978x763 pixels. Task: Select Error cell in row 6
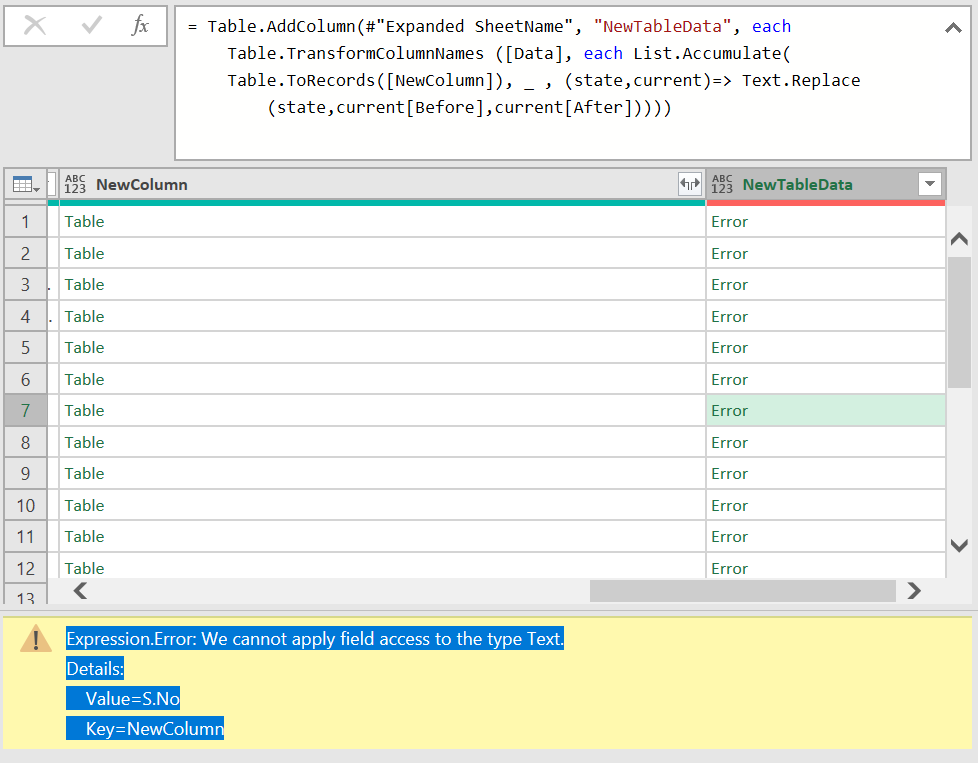pyautogui.click(x=826, y=379)
